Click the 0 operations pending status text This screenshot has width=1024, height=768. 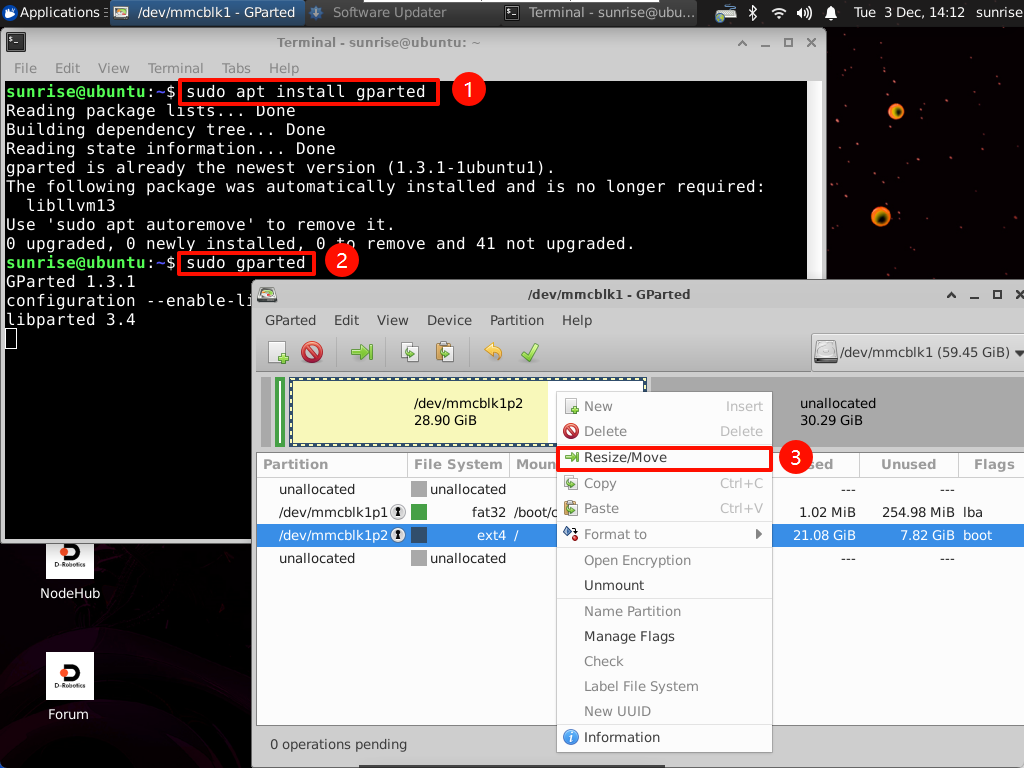pyautogui.click(x=338, y=744)
